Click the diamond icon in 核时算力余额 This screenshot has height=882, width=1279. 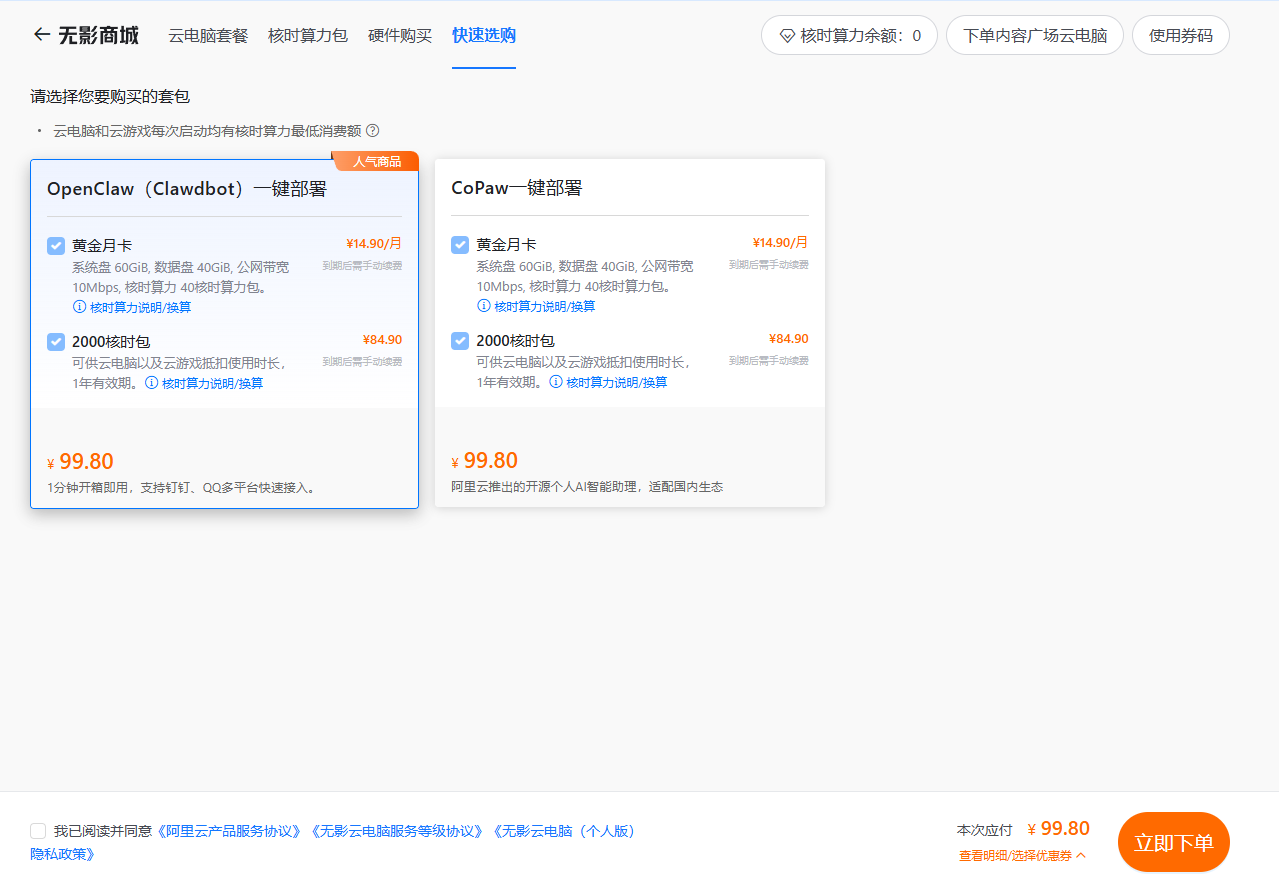click(787, 36)
